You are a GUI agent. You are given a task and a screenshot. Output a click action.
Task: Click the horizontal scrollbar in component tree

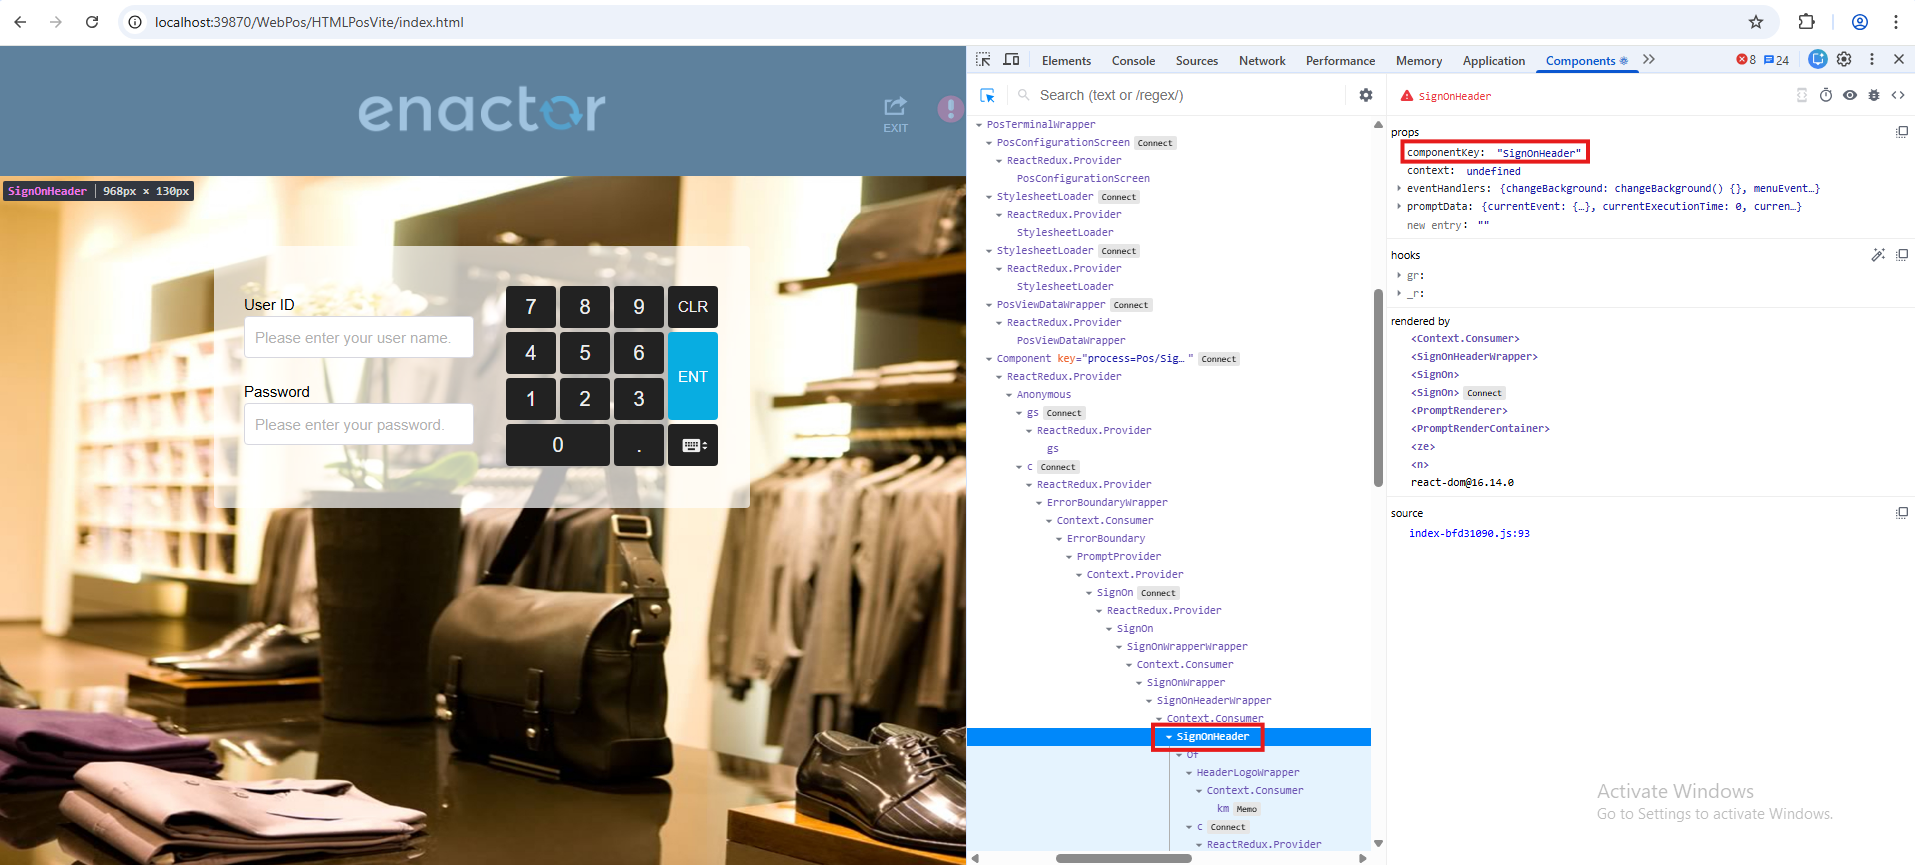tap(1123, 858)
